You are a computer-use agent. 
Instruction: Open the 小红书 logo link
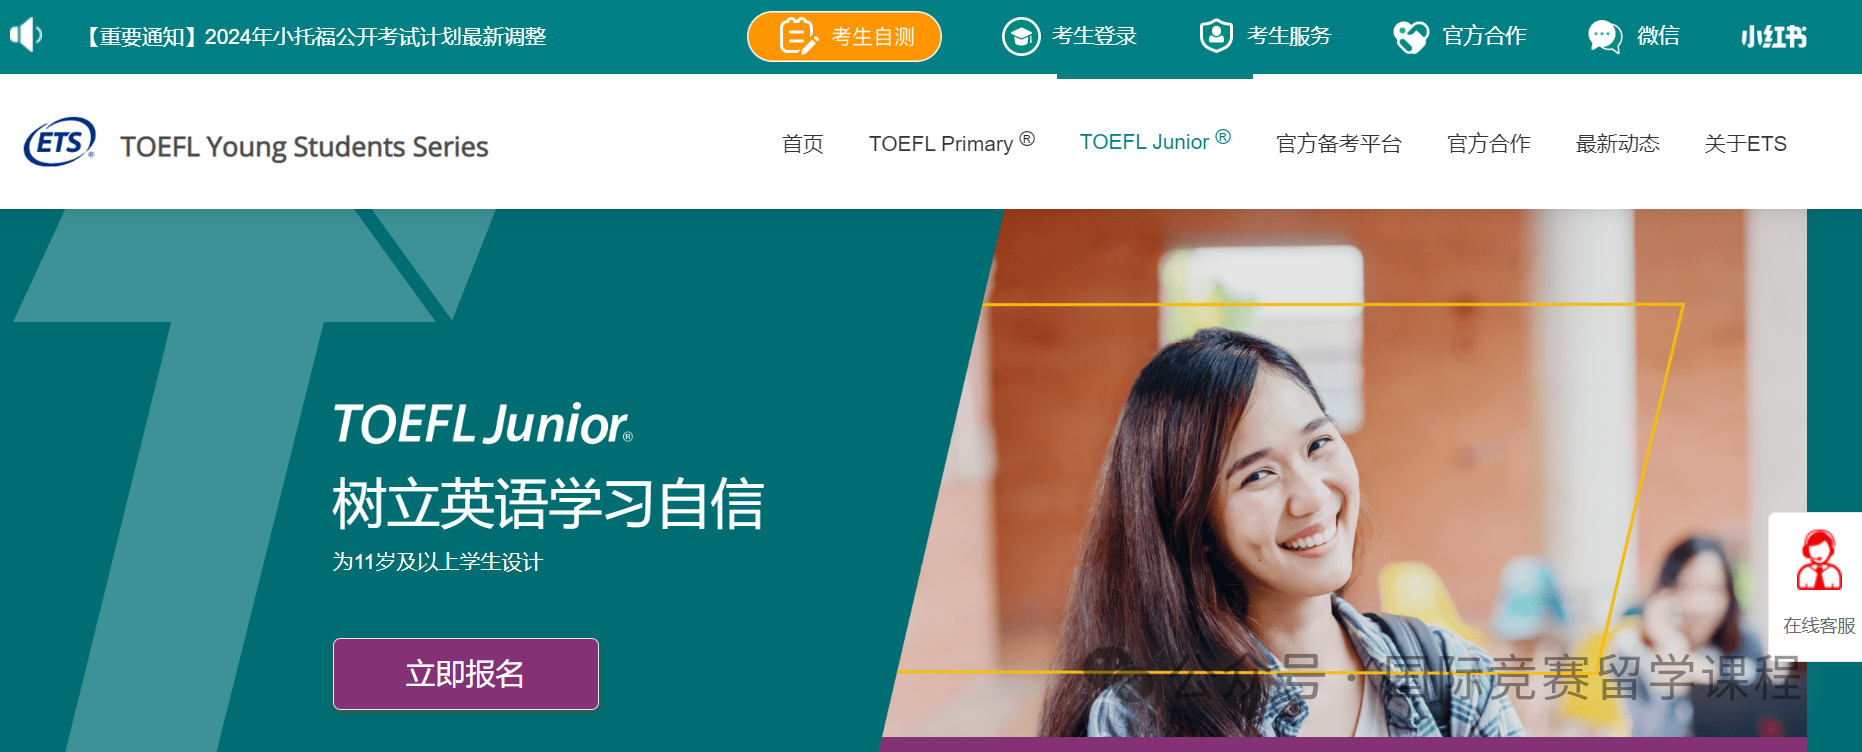coord(1773,37)
